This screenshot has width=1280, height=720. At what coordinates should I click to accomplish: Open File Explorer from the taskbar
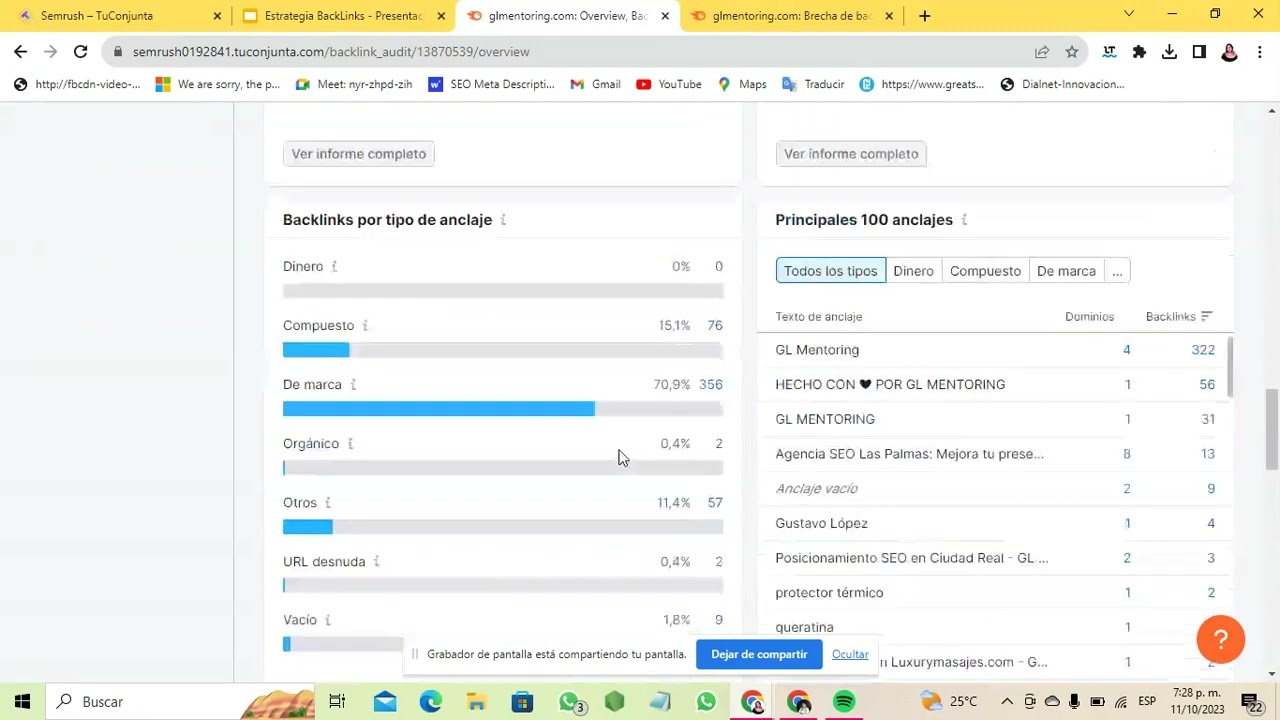pos(476,702)
